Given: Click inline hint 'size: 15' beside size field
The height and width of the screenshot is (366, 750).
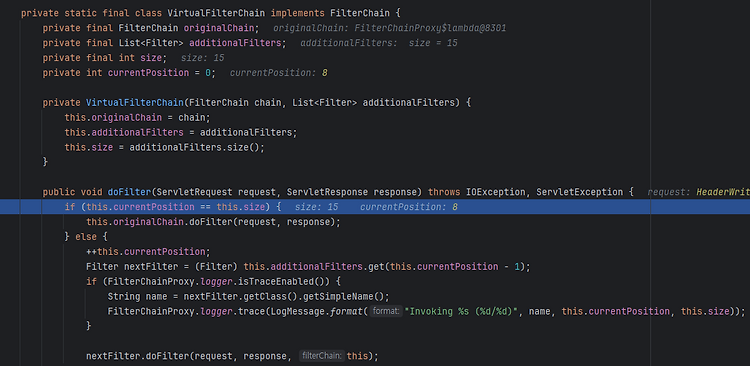Looking at the screenshot, I should point(202,58).
